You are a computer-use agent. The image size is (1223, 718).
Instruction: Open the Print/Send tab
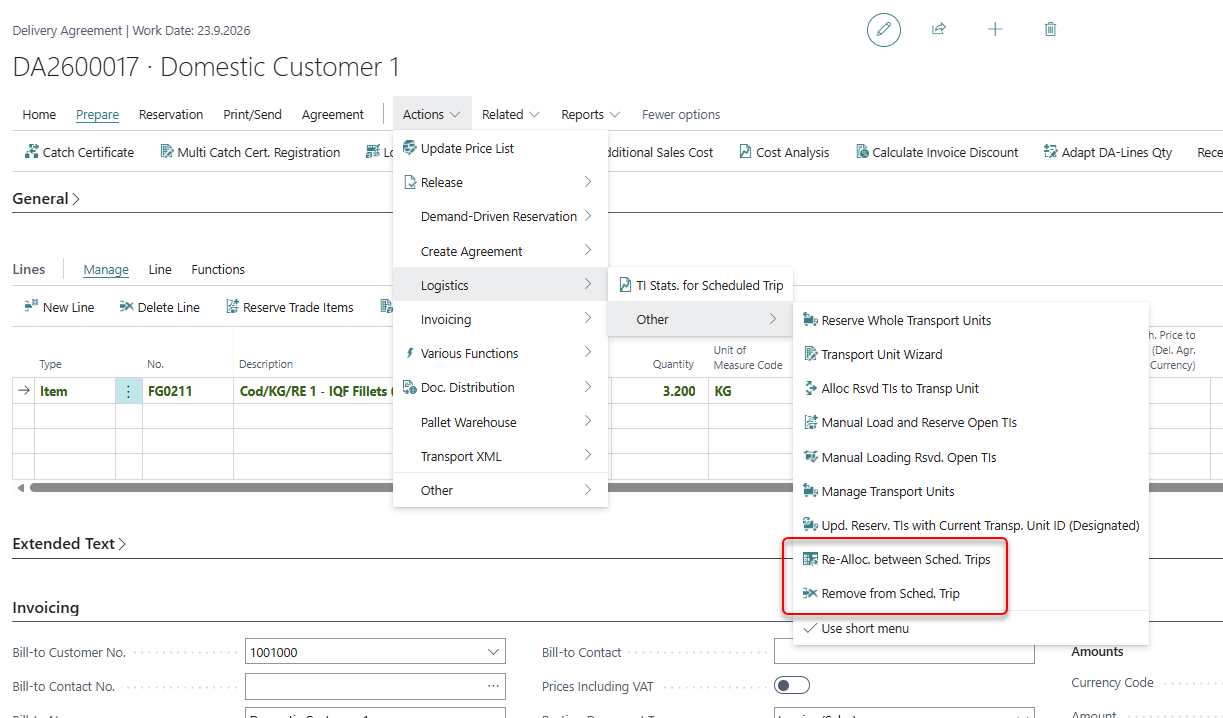pyautogui.click(x=252, y=114)
